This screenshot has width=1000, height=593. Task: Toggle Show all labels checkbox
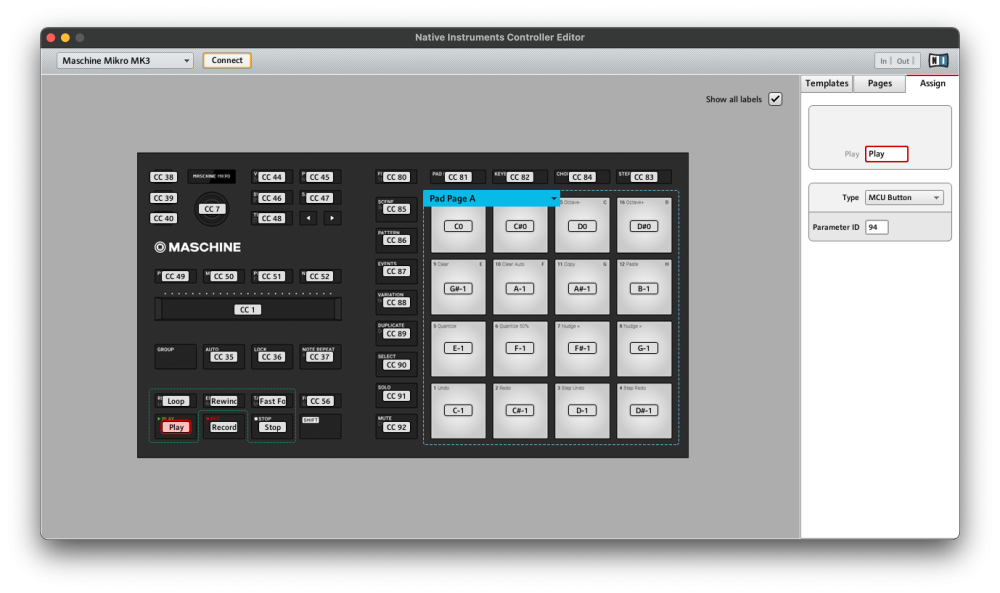[x=775, y=99]
